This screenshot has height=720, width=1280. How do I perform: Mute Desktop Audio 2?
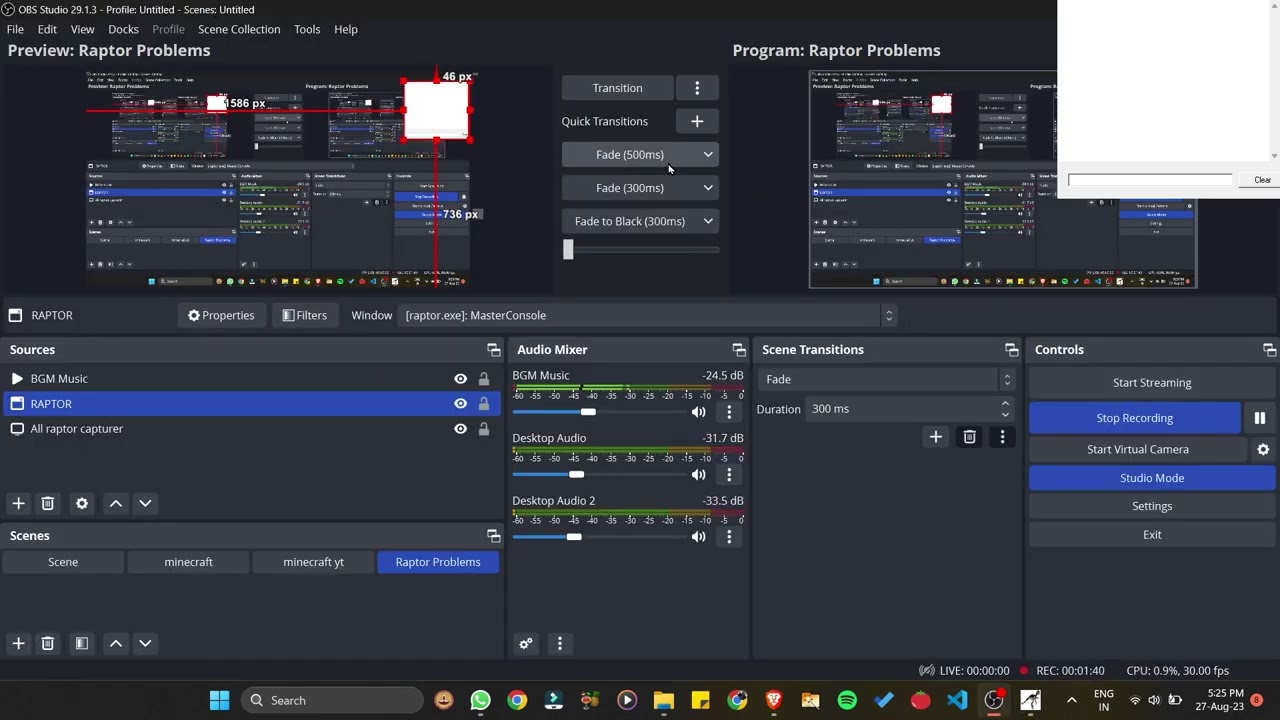(x=698, y=537)
